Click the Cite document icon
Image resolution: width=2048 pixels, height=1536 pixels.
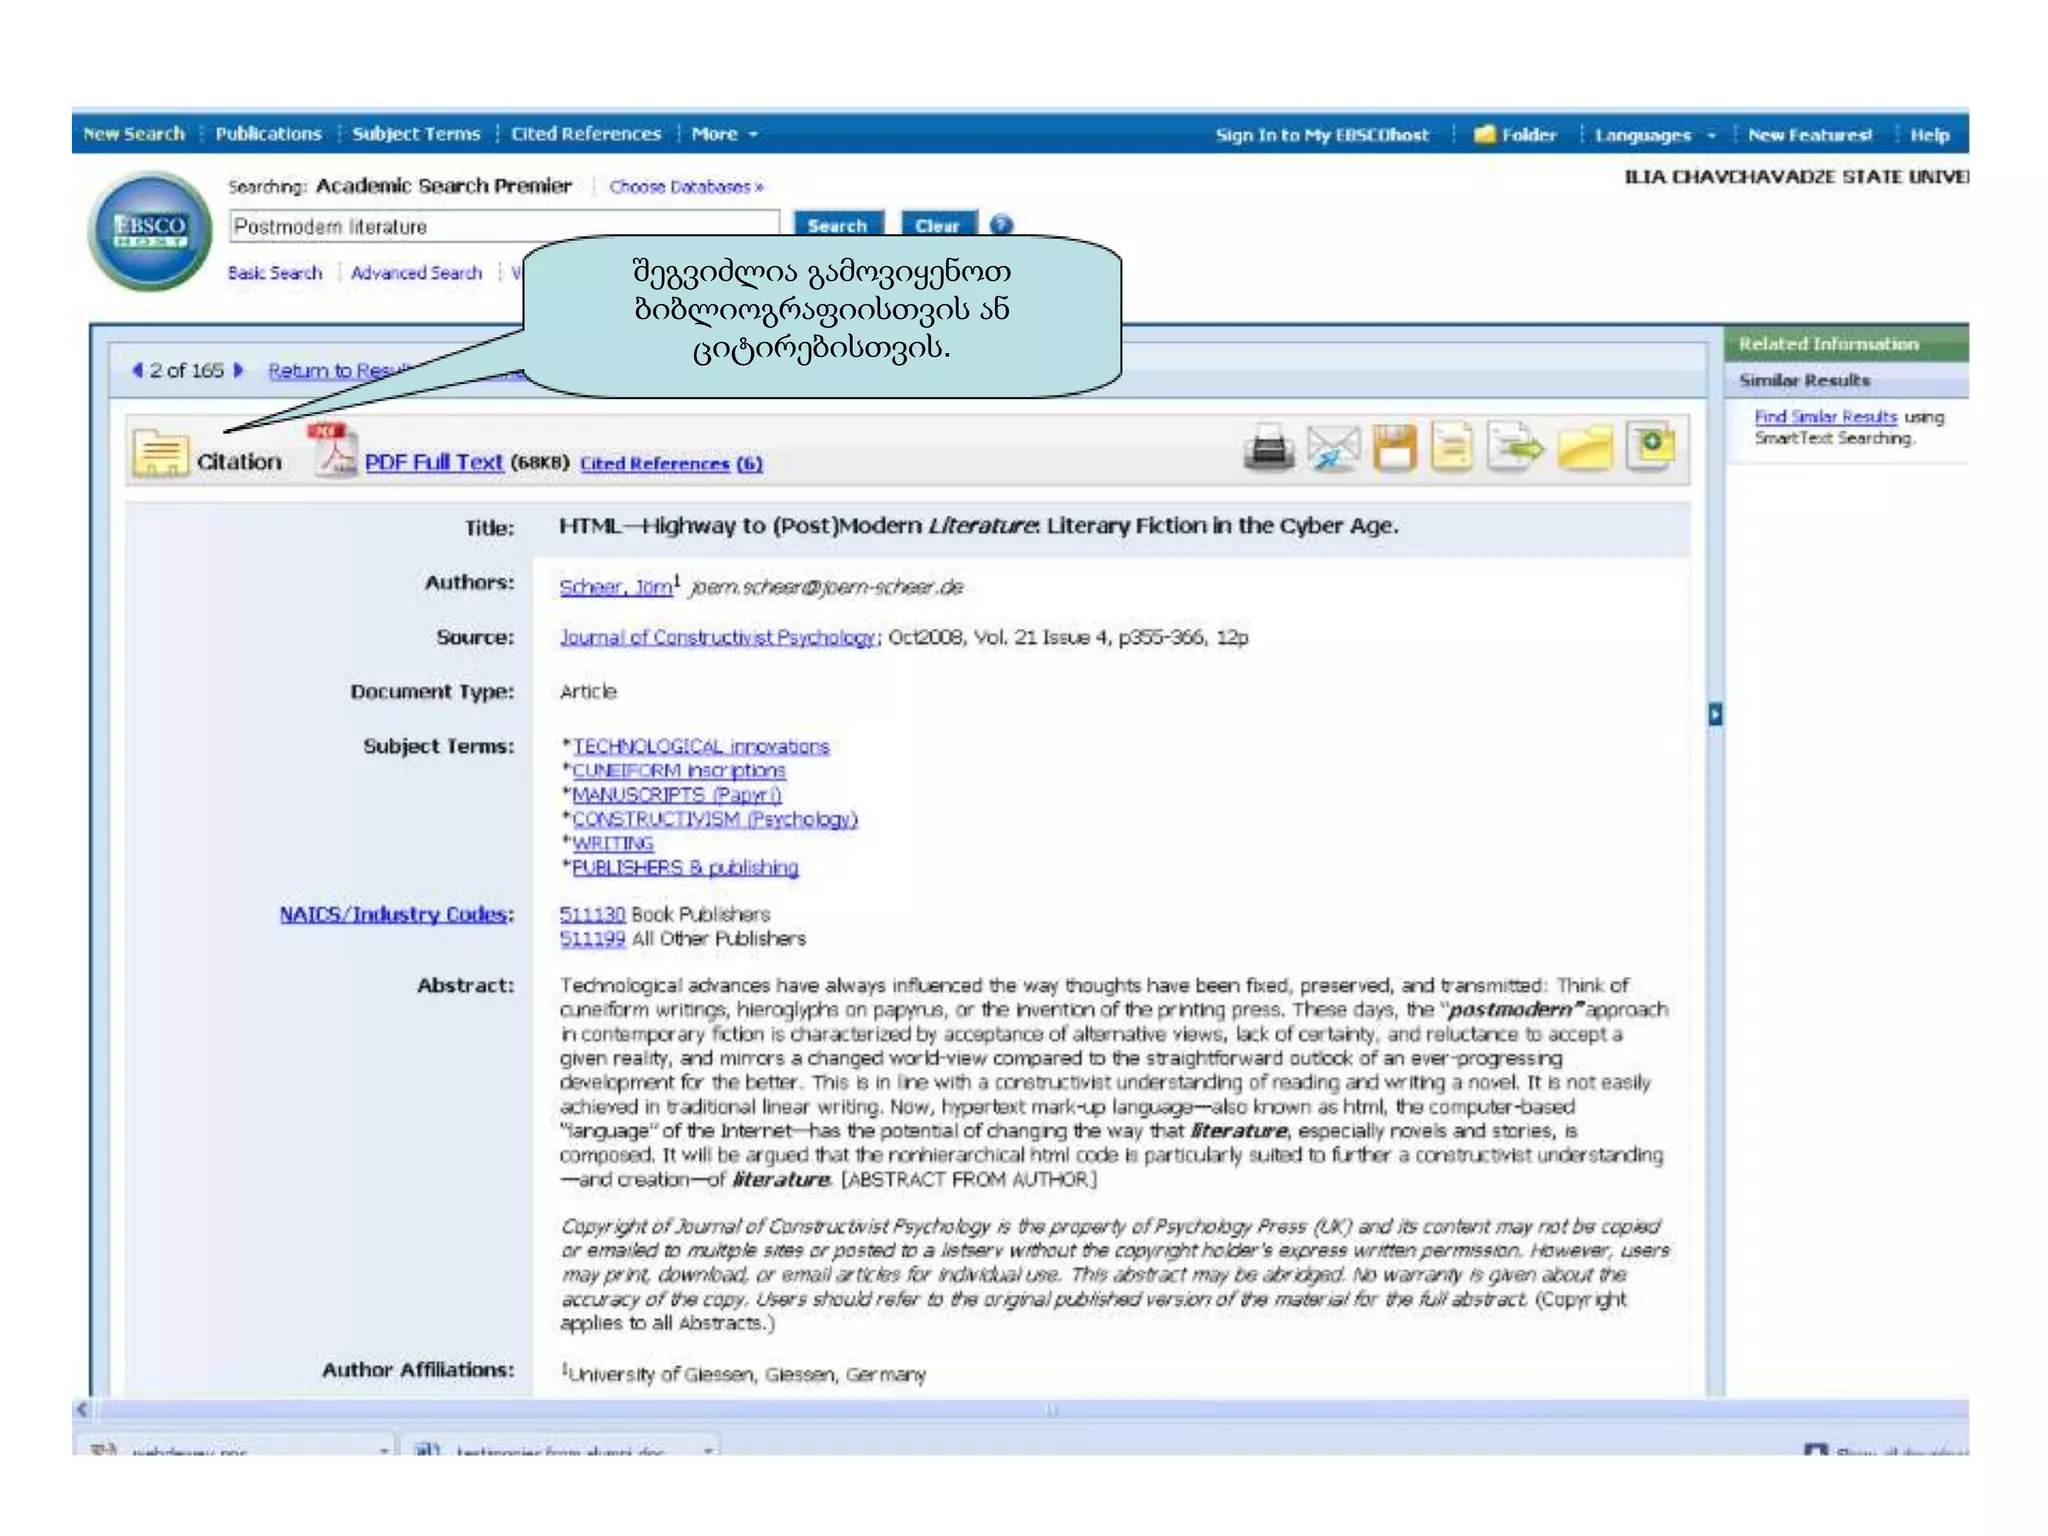pyautogui.click(x=1451, y=447)
